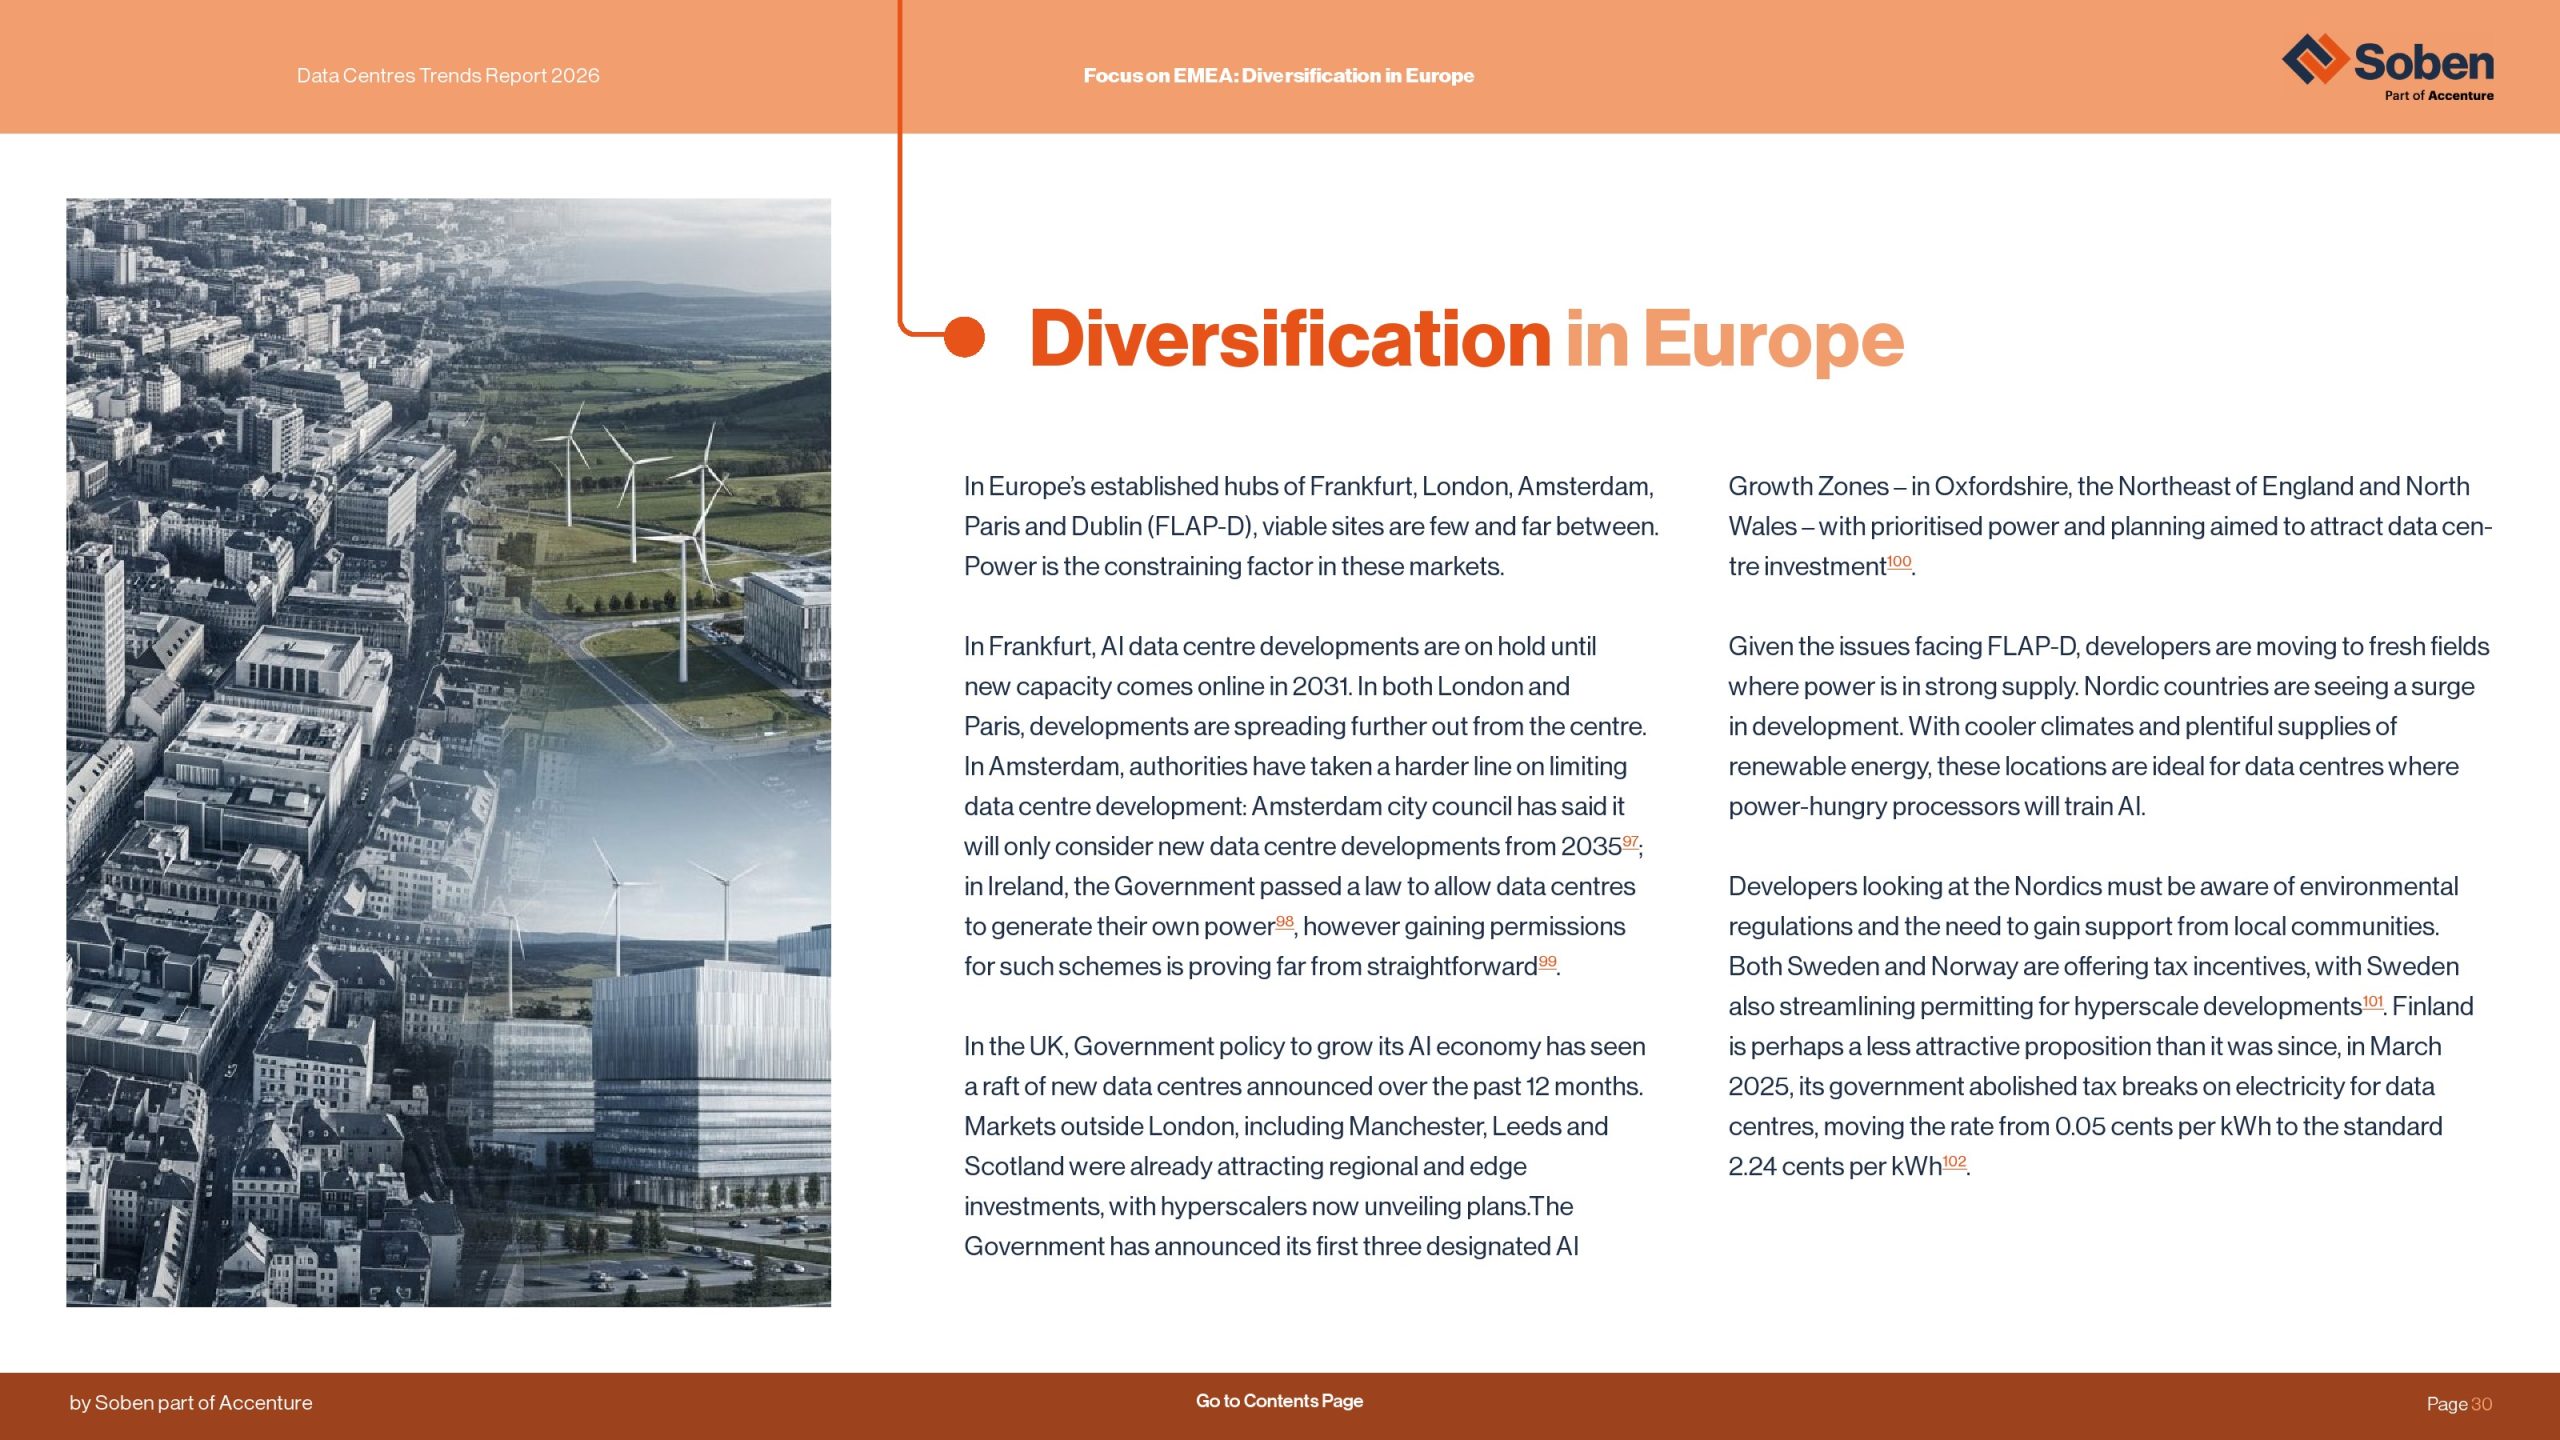Viewport: 2560px width, 1440px height.
Task: Click the Soben diamond logo icon
Action: (x=2314, y=59)
